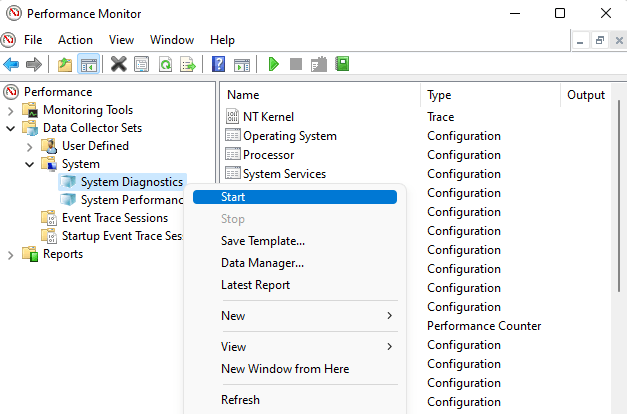
Task: Click the Delete (black X) toolbar icon
Action: [118, 64]
